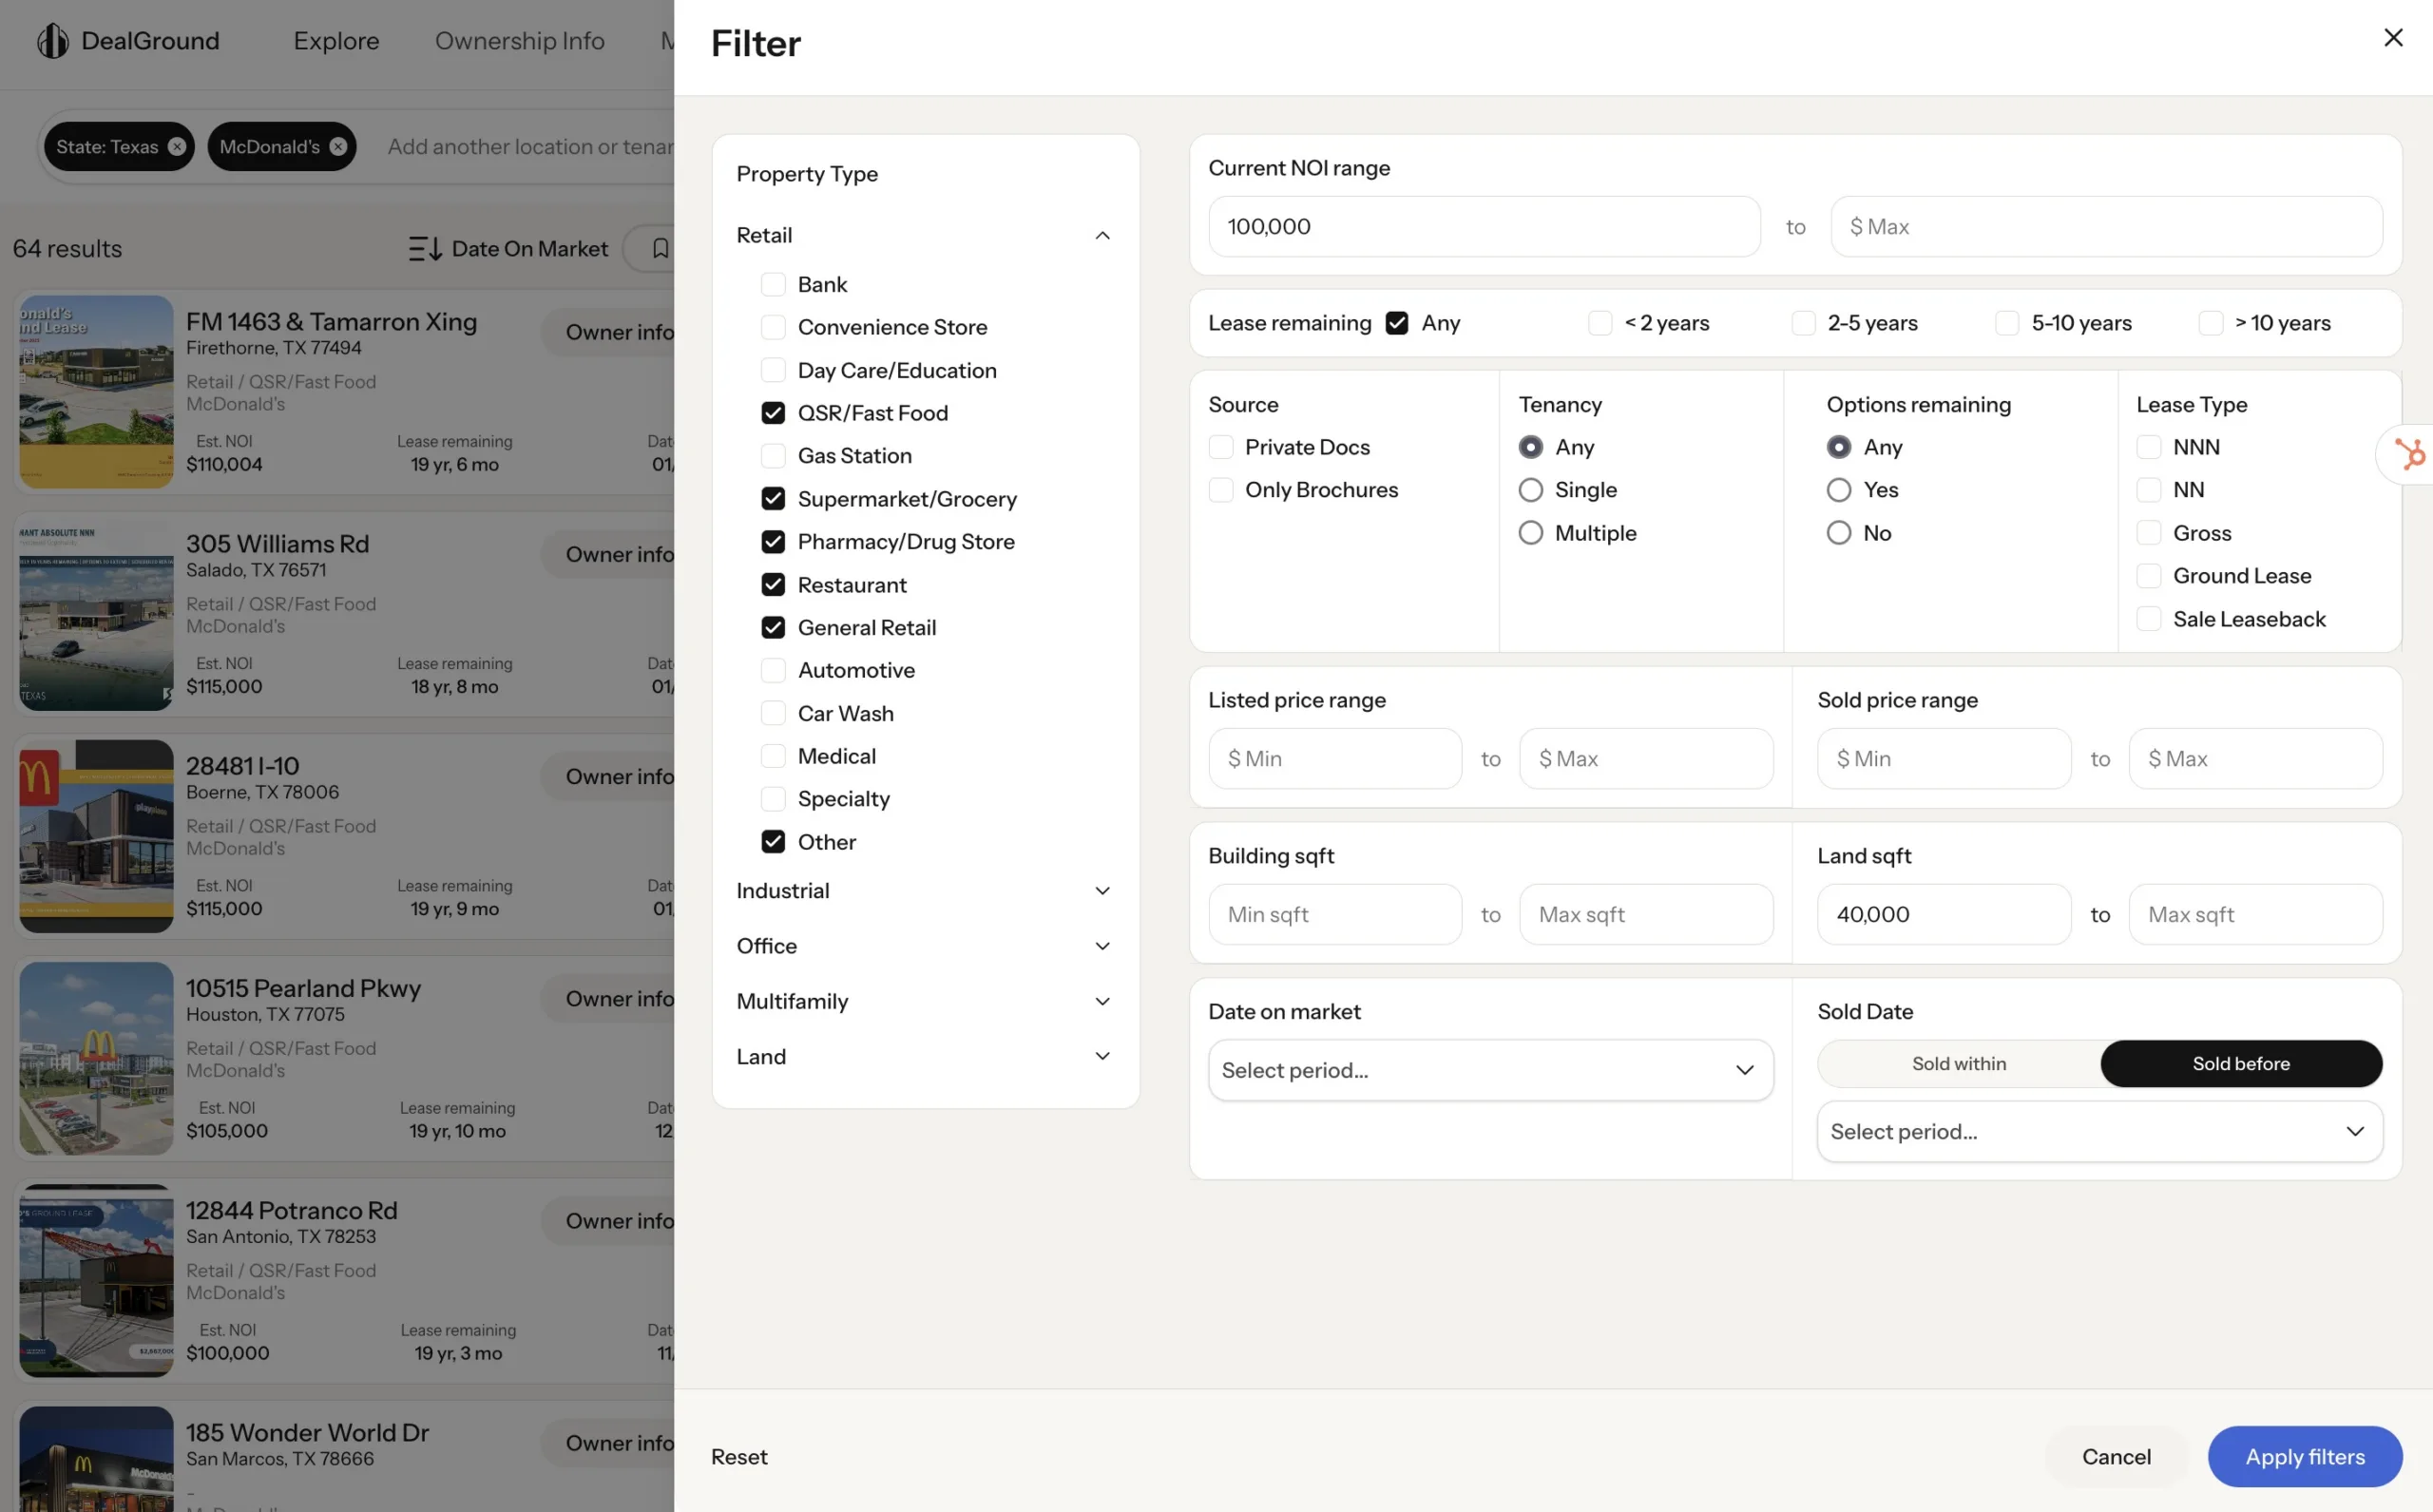Click the sort icon beside Date On Market
This screenshot has height=1512, width=2433.
[424, 248]
